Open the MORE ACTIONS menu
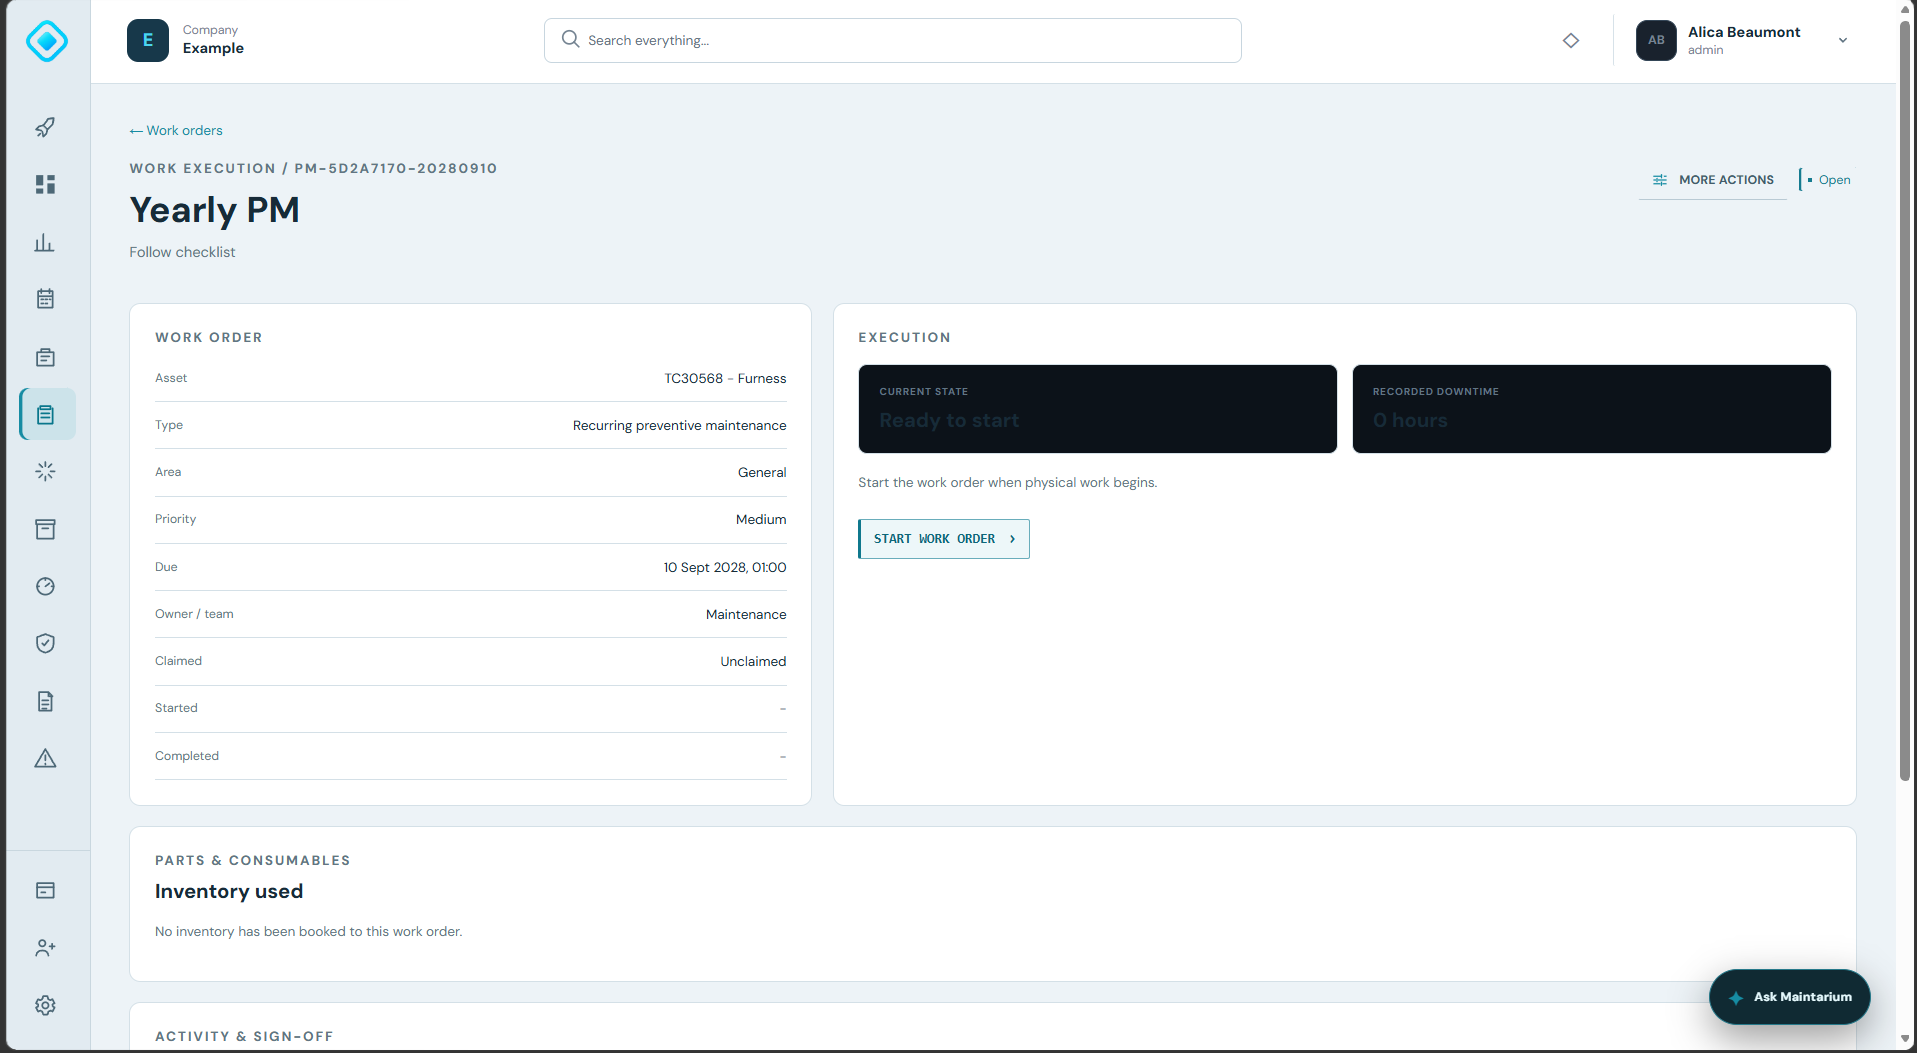Screen dimensions: 1917x1053 [x=1713, y=180]
